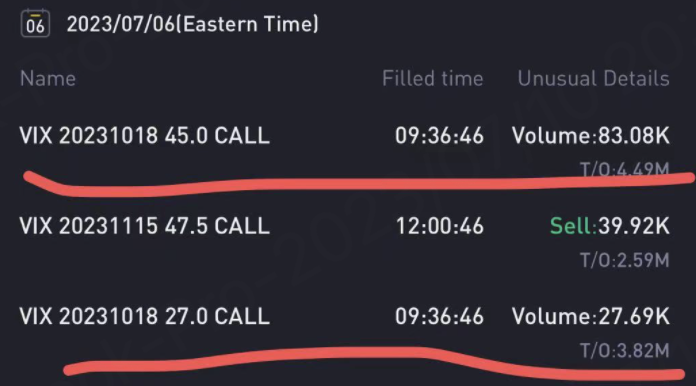This screenshot has height=386, width=696.
Task: Select the 2023/07/06 Eastern Time date label
Action: click(x=193, y=24)
